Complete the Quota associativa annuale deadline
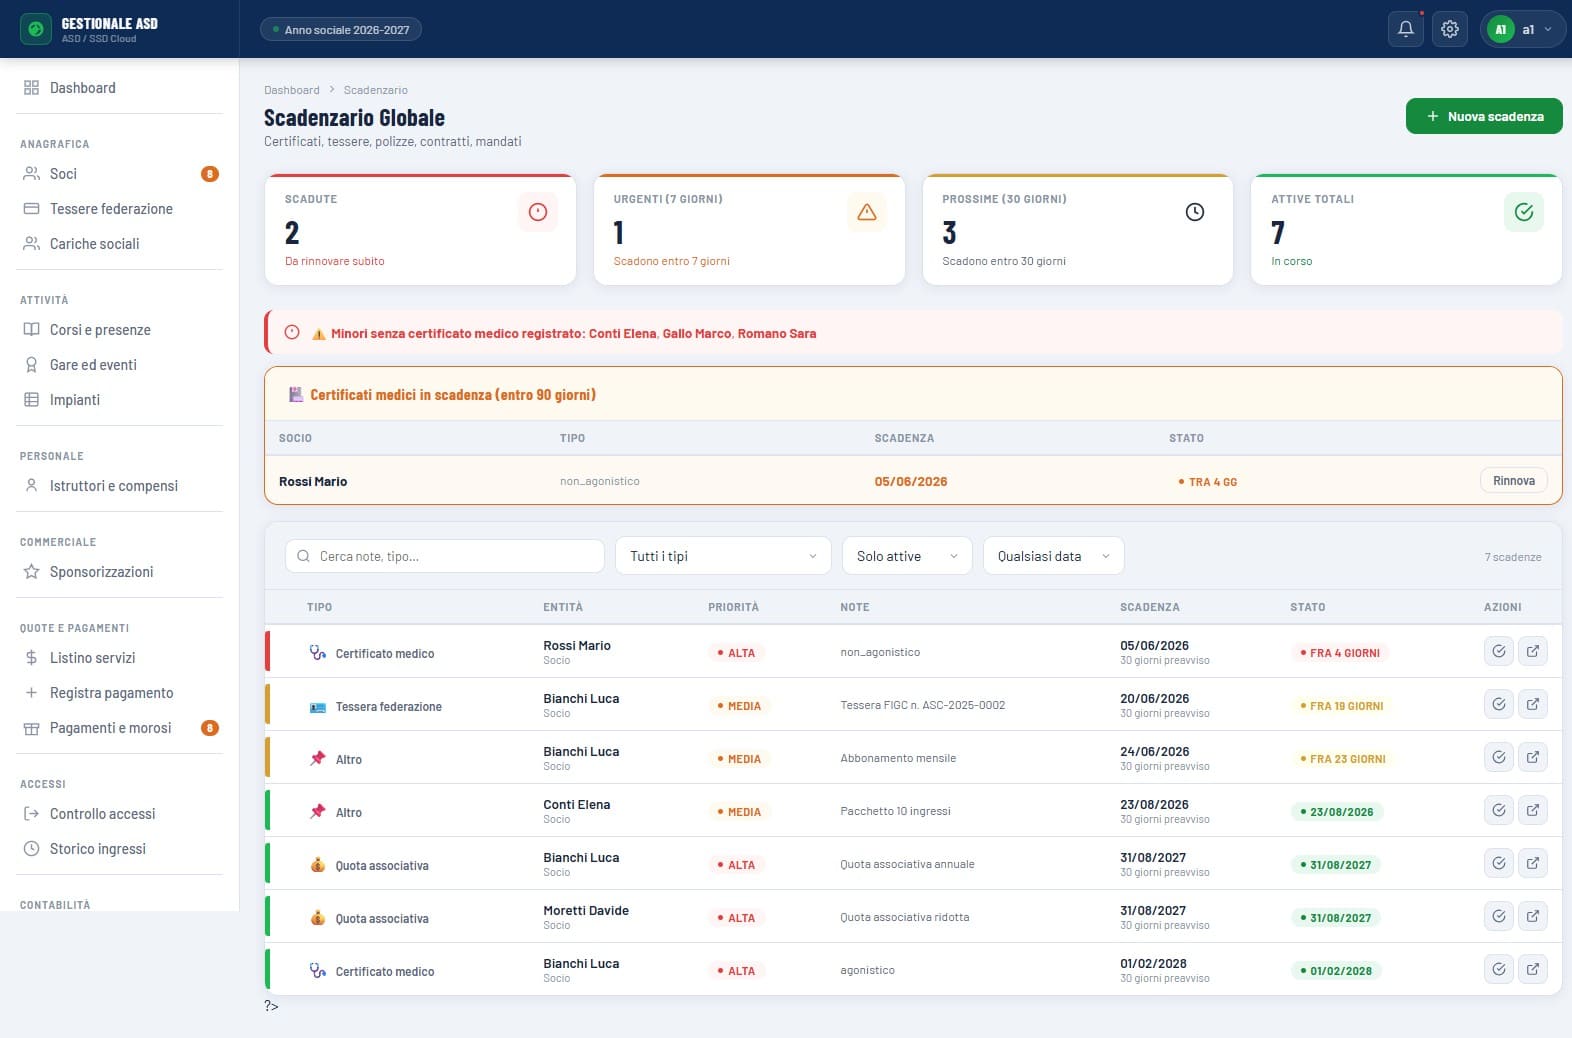Screen dimensions: 1572x1038 [x=1499, y=863]
